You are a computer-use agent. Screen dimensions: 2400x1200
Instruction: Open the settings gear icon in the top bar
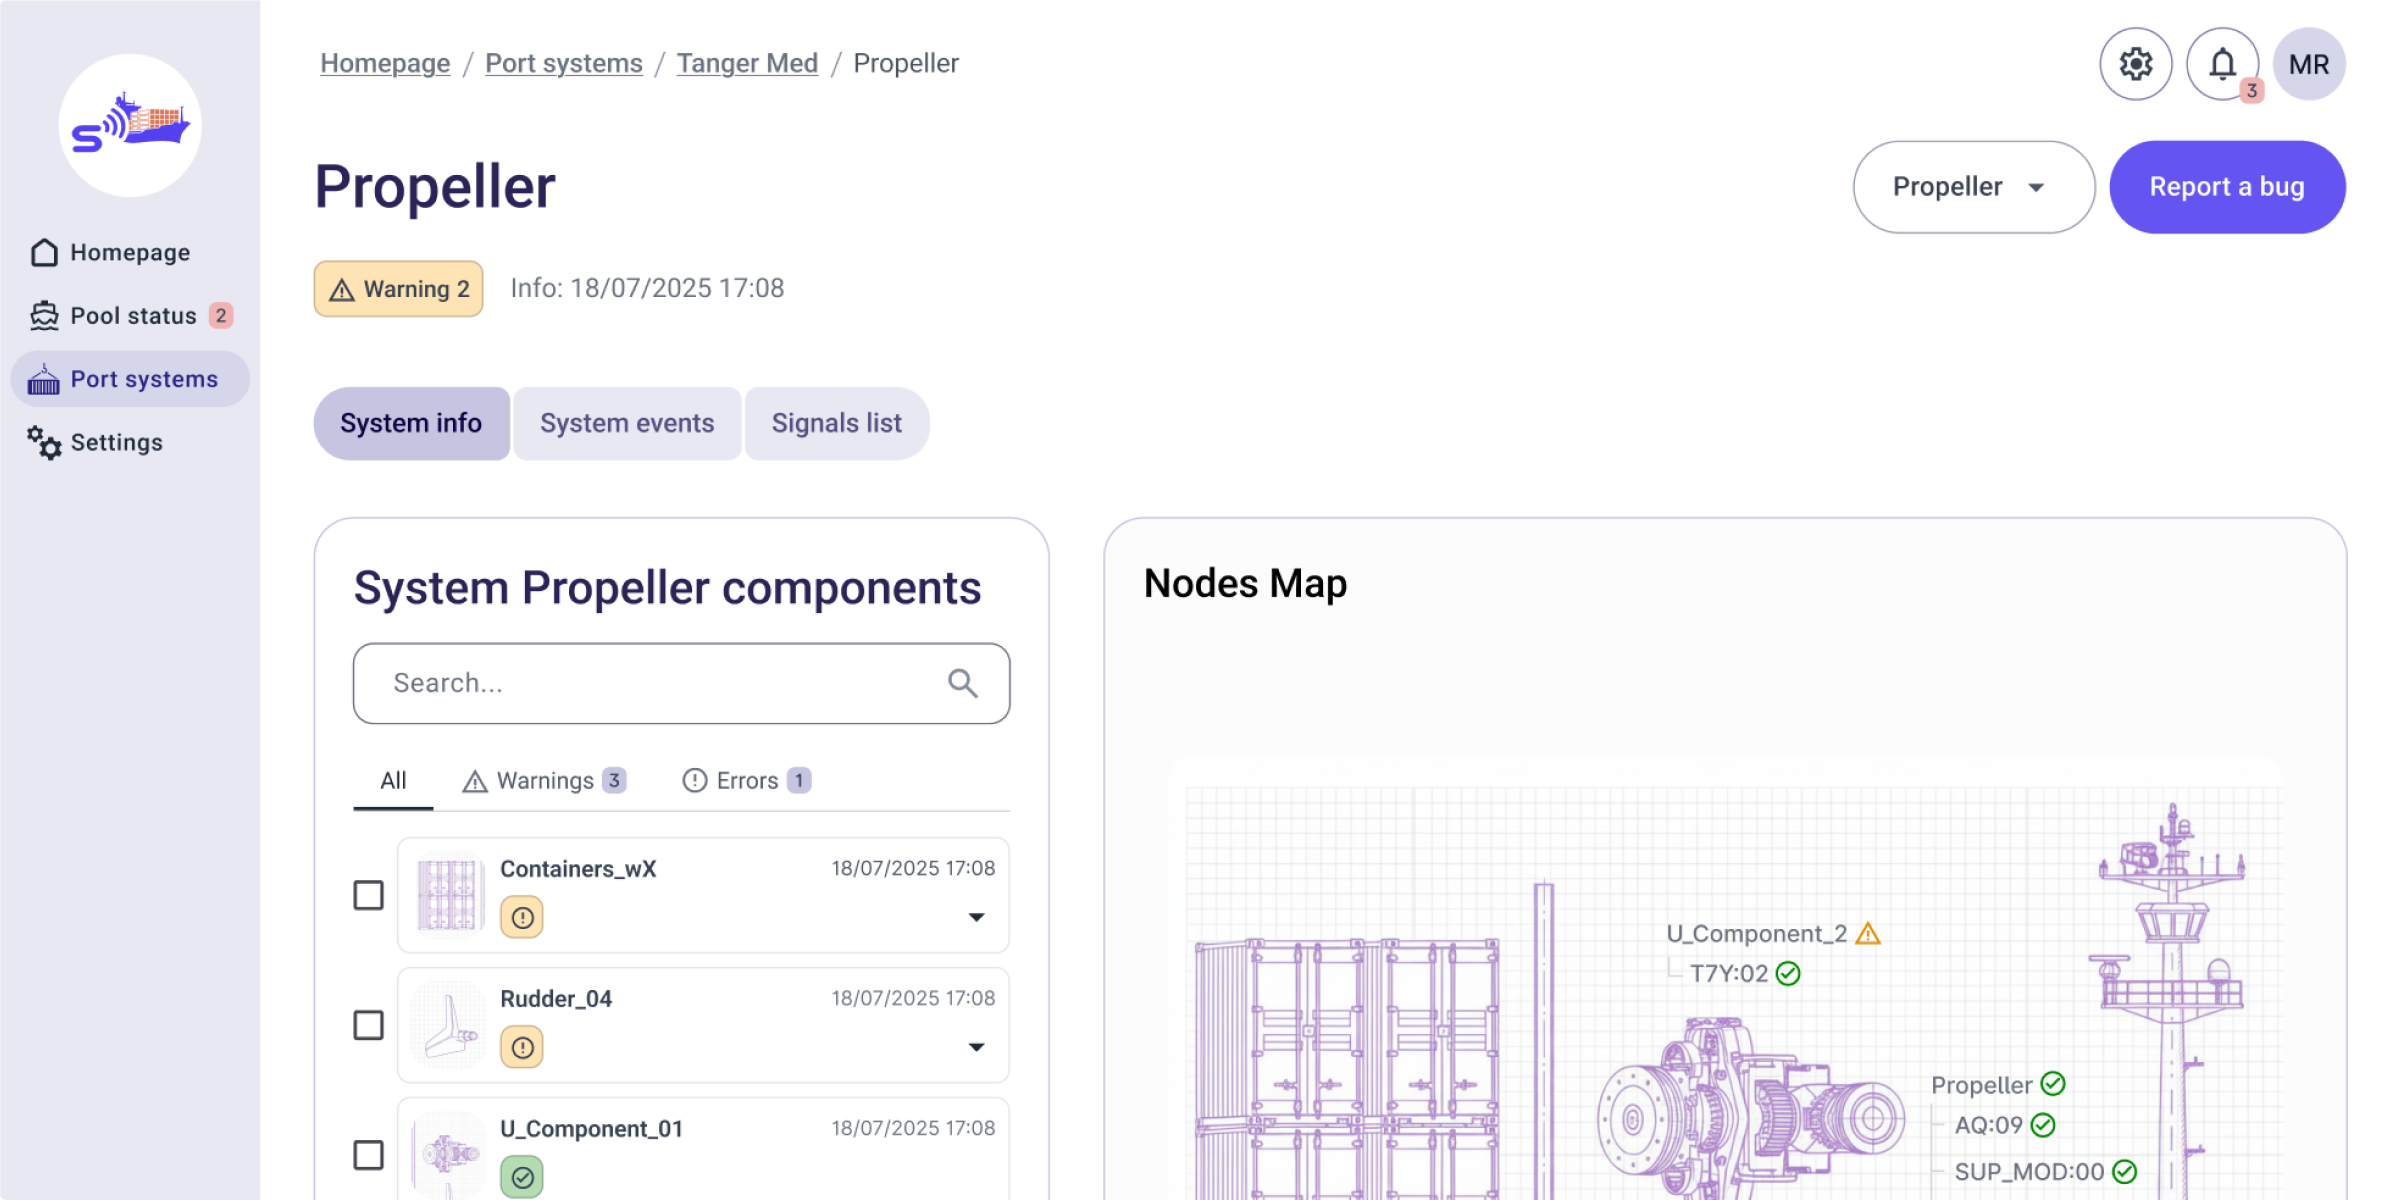coord(2136,63)
